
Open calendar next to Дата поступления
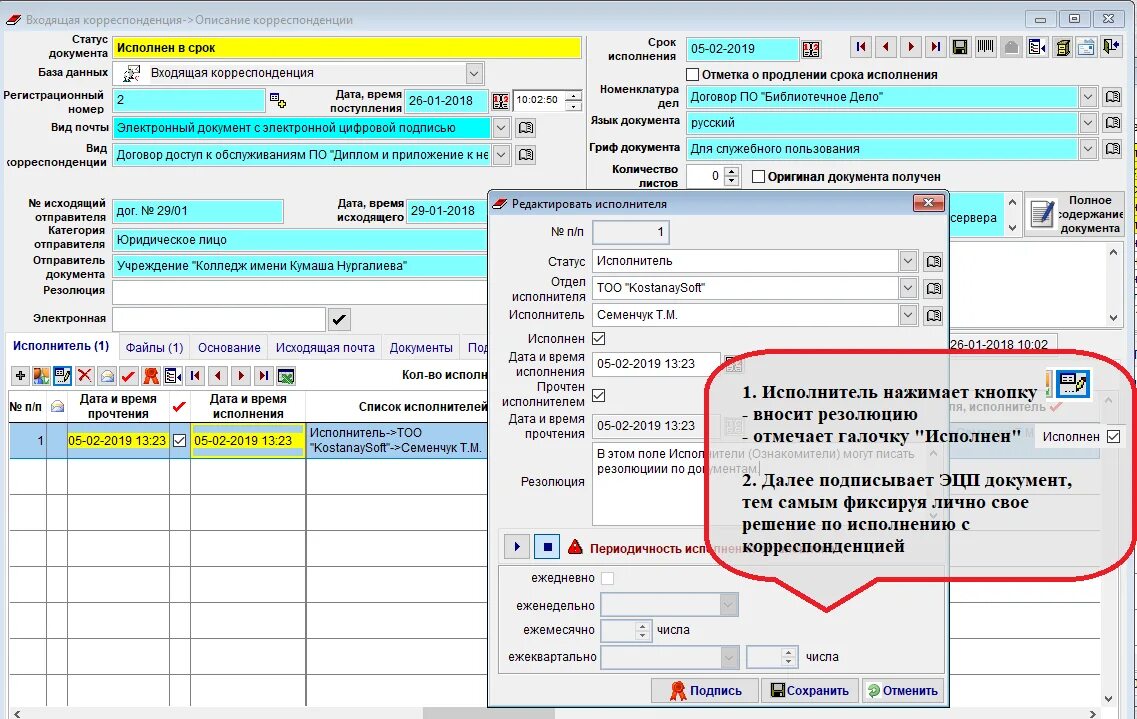point(500,101)
